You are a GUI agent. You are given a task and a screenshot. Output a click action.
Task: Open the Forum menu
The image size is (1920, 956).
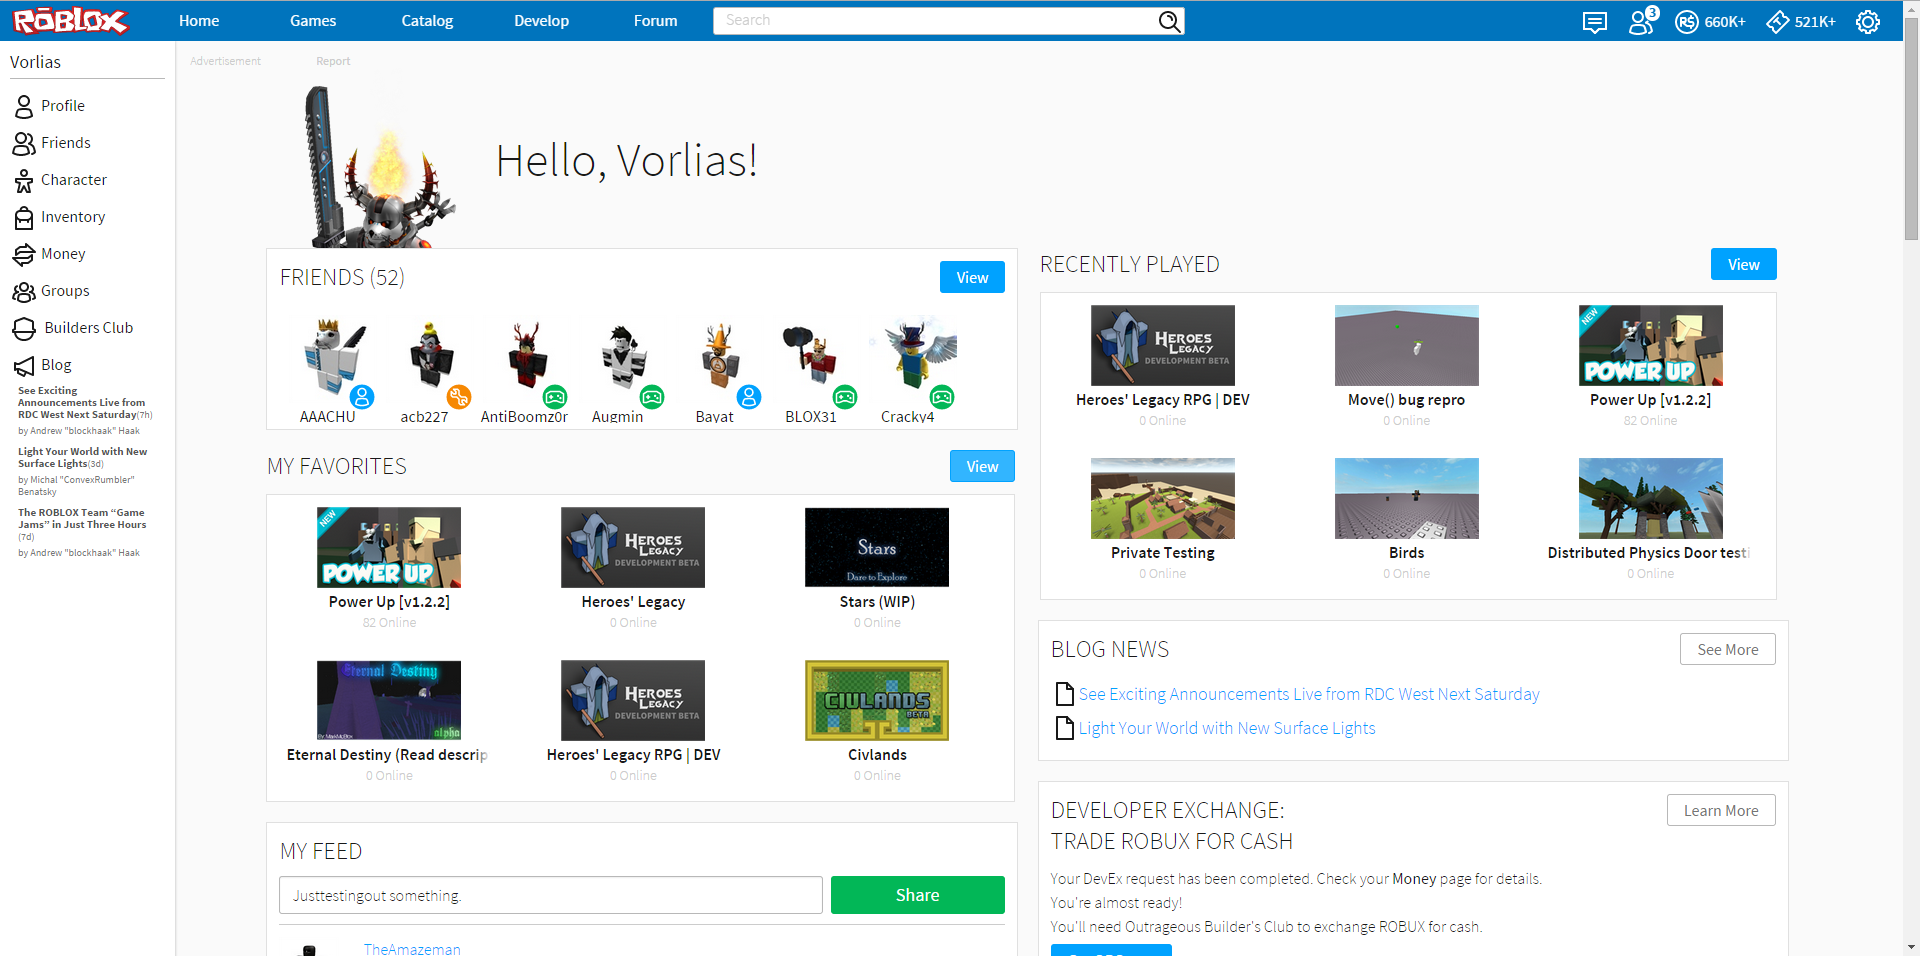click(655, 21)
